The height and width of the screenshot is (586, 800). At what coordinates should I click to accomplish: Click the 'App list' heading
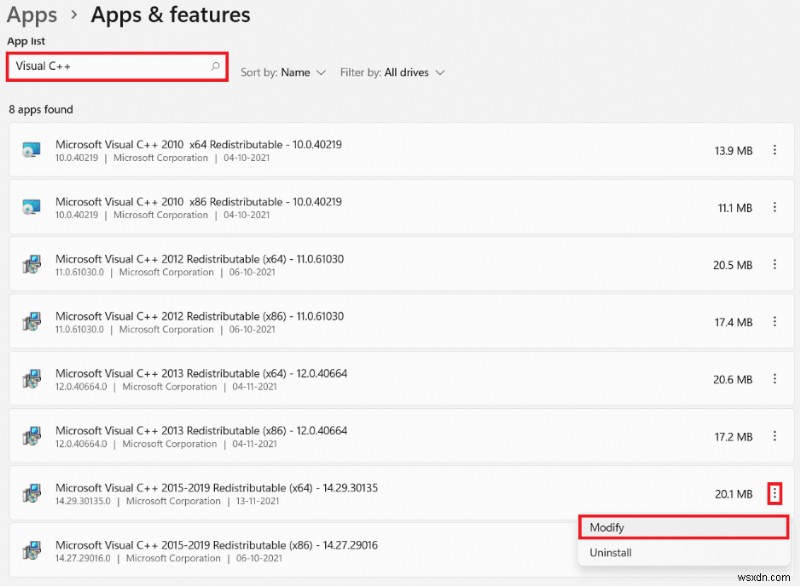(26, 41)
